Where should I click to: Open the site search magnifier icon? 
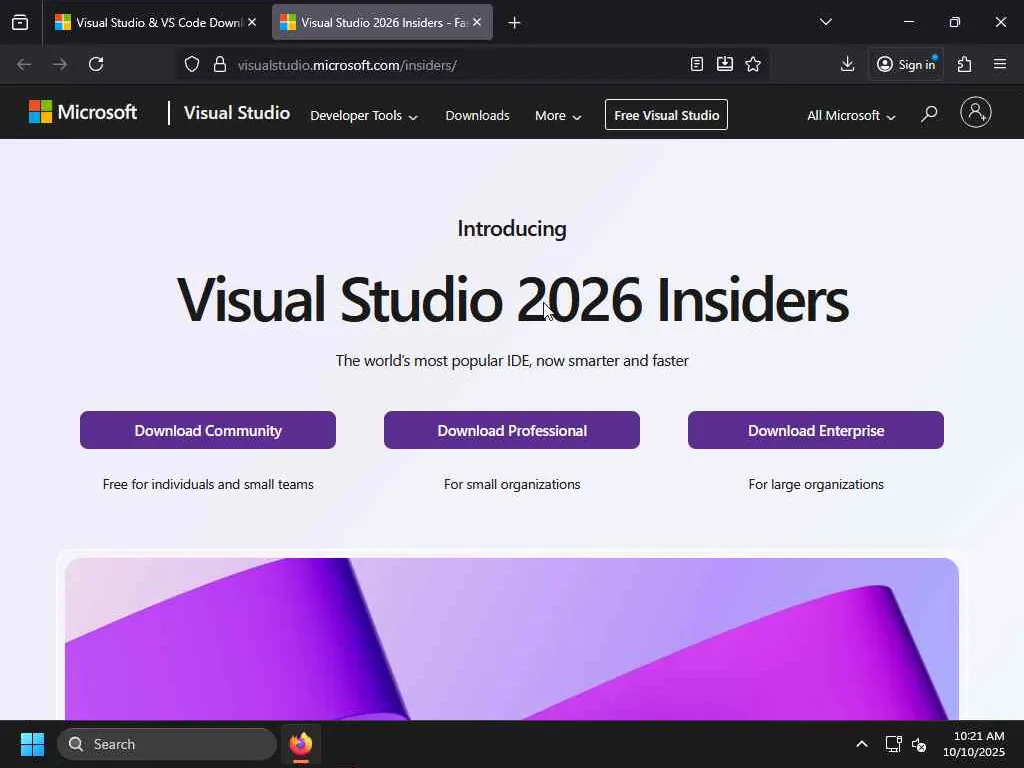(929, 114)
